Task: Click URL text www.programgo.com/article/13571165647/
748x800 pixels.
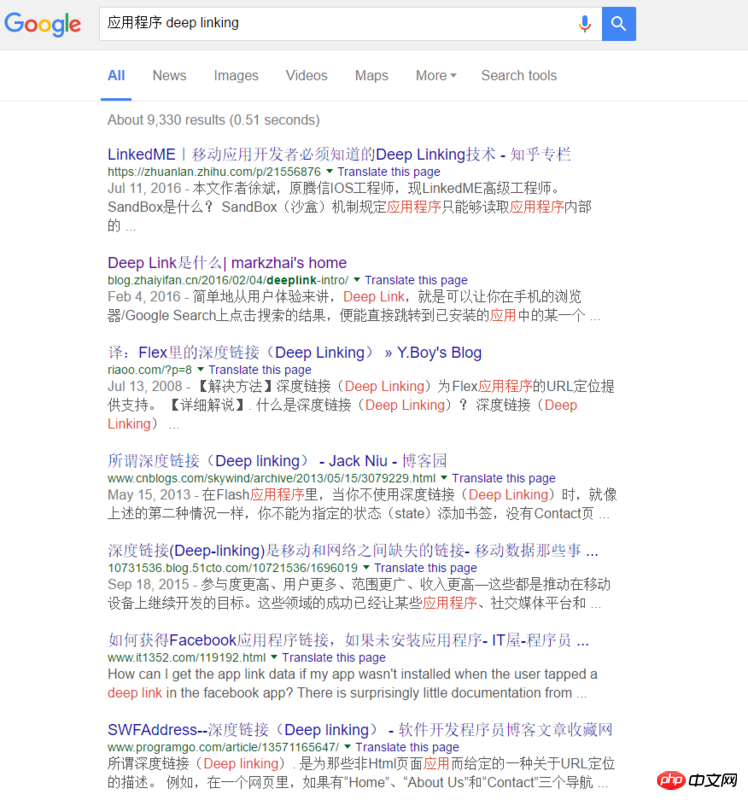Action: click(x=223, y=747)
